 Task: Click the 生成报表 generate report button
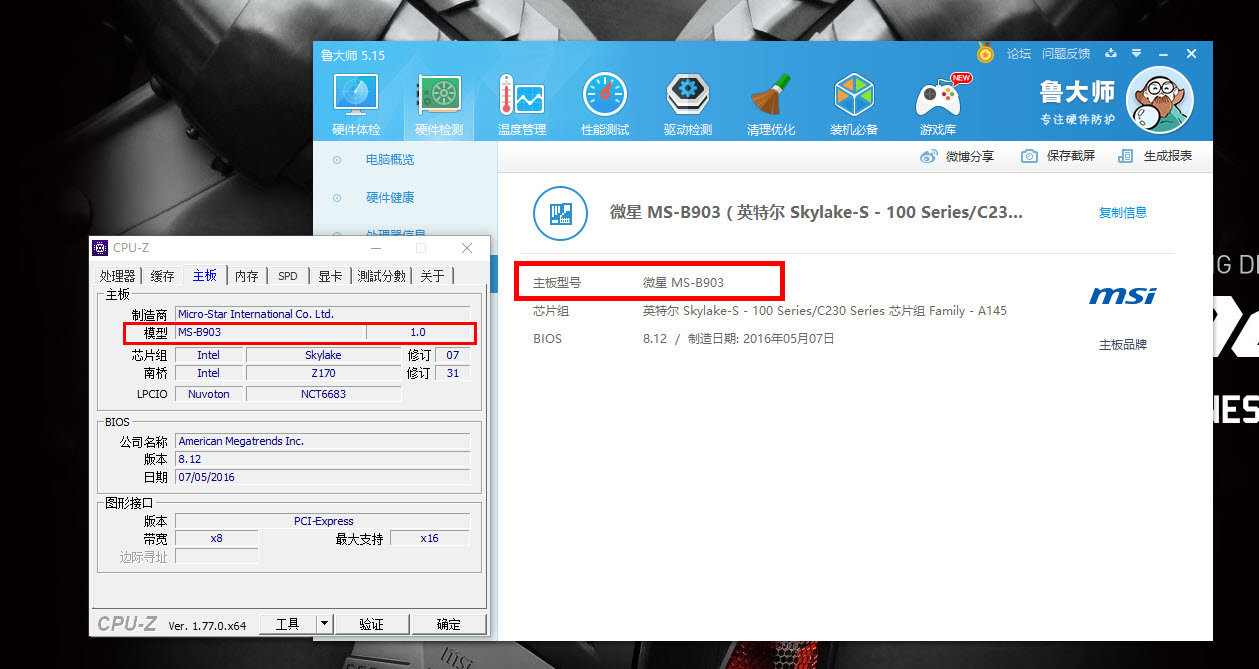1155,156
